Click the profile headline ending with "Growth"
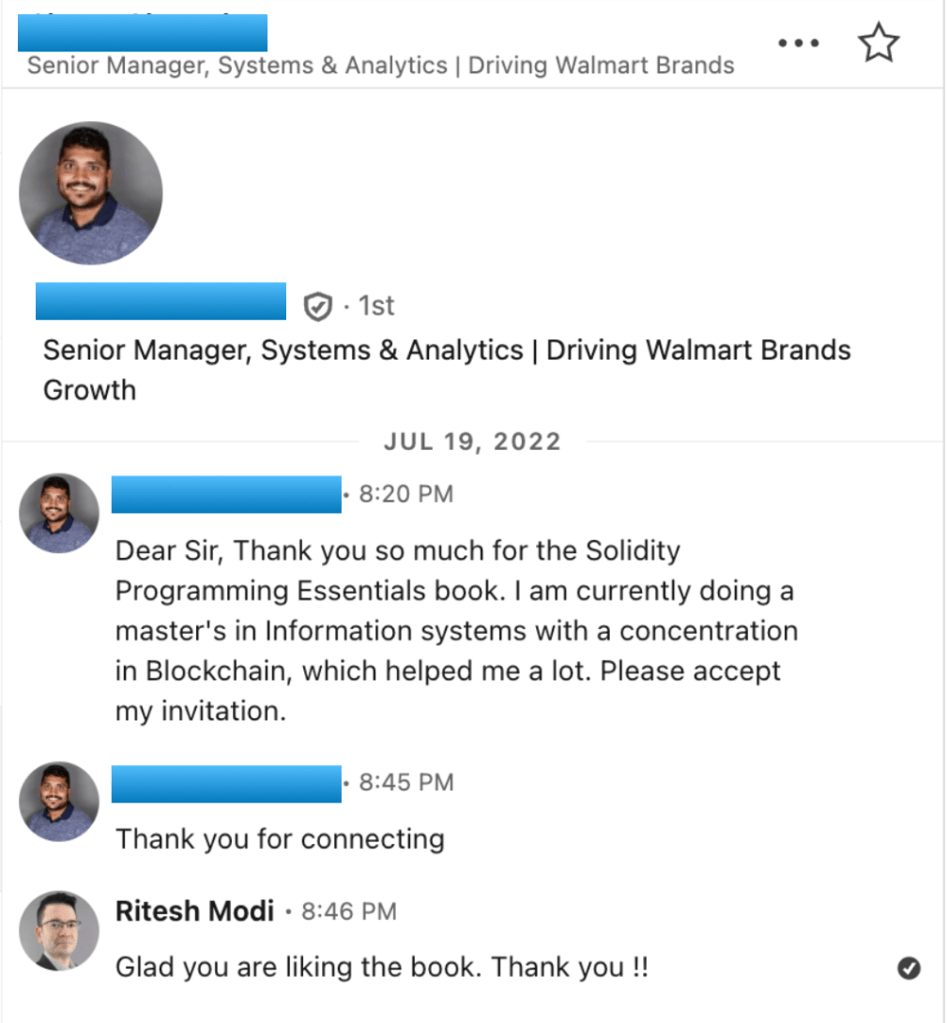947x1023 pixels. tap(446, 369)
